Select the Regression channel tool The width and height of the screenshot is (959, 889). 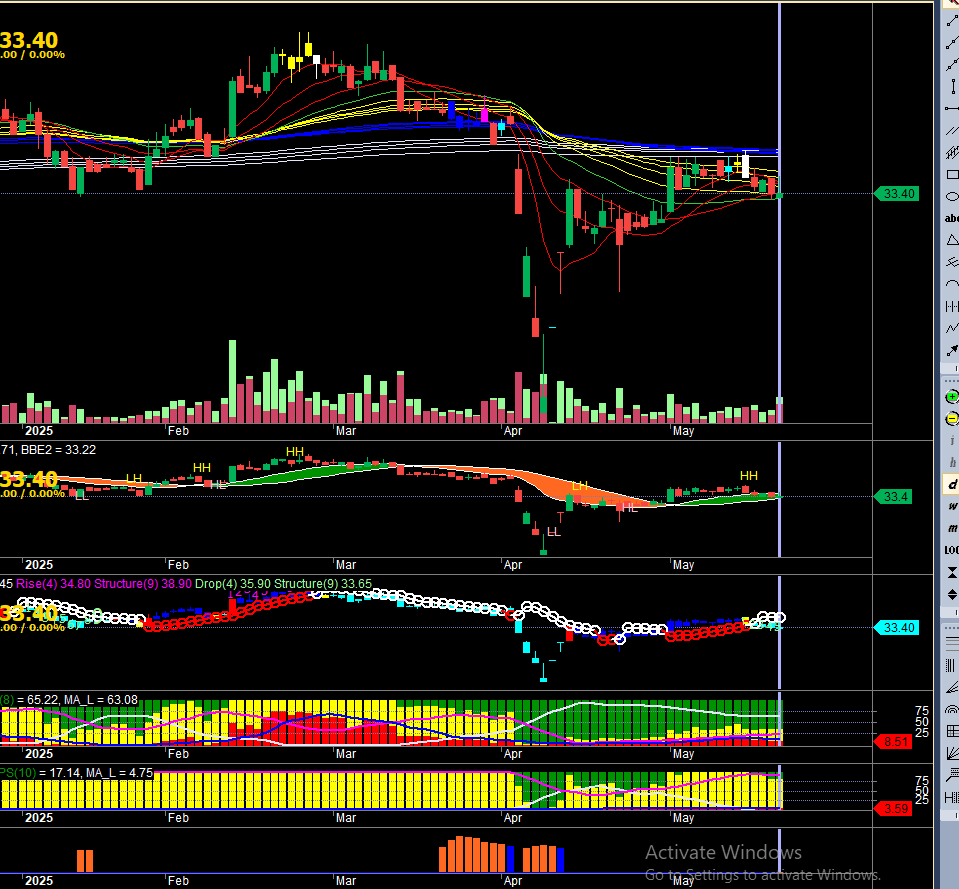952,152
